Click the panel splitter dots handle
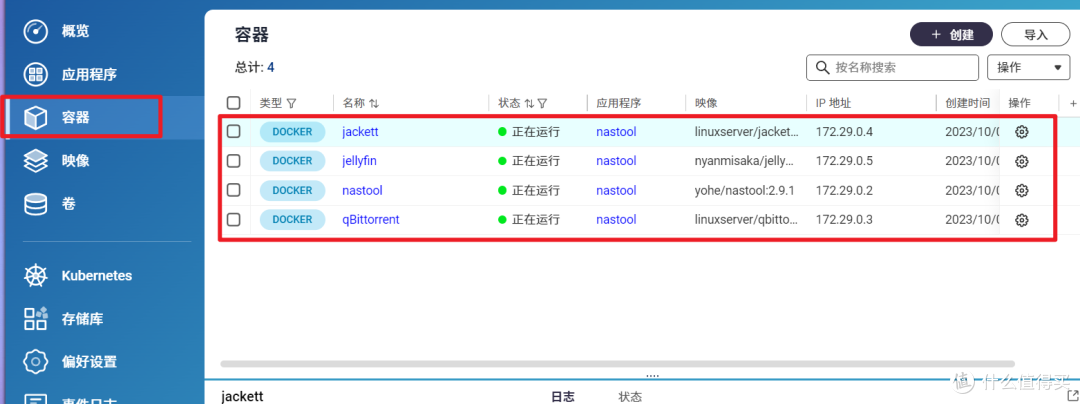 [652, 376]
